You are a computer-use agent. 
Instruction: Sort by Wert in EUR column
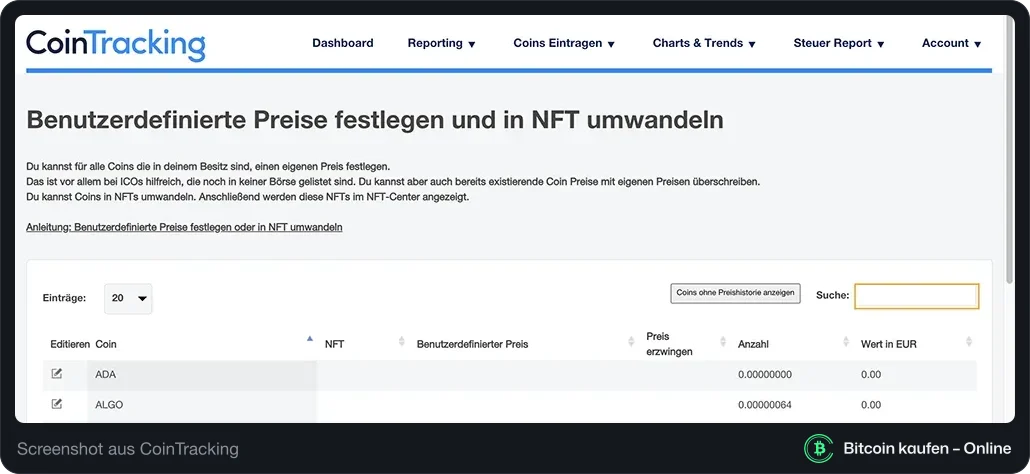click(969, 342)
